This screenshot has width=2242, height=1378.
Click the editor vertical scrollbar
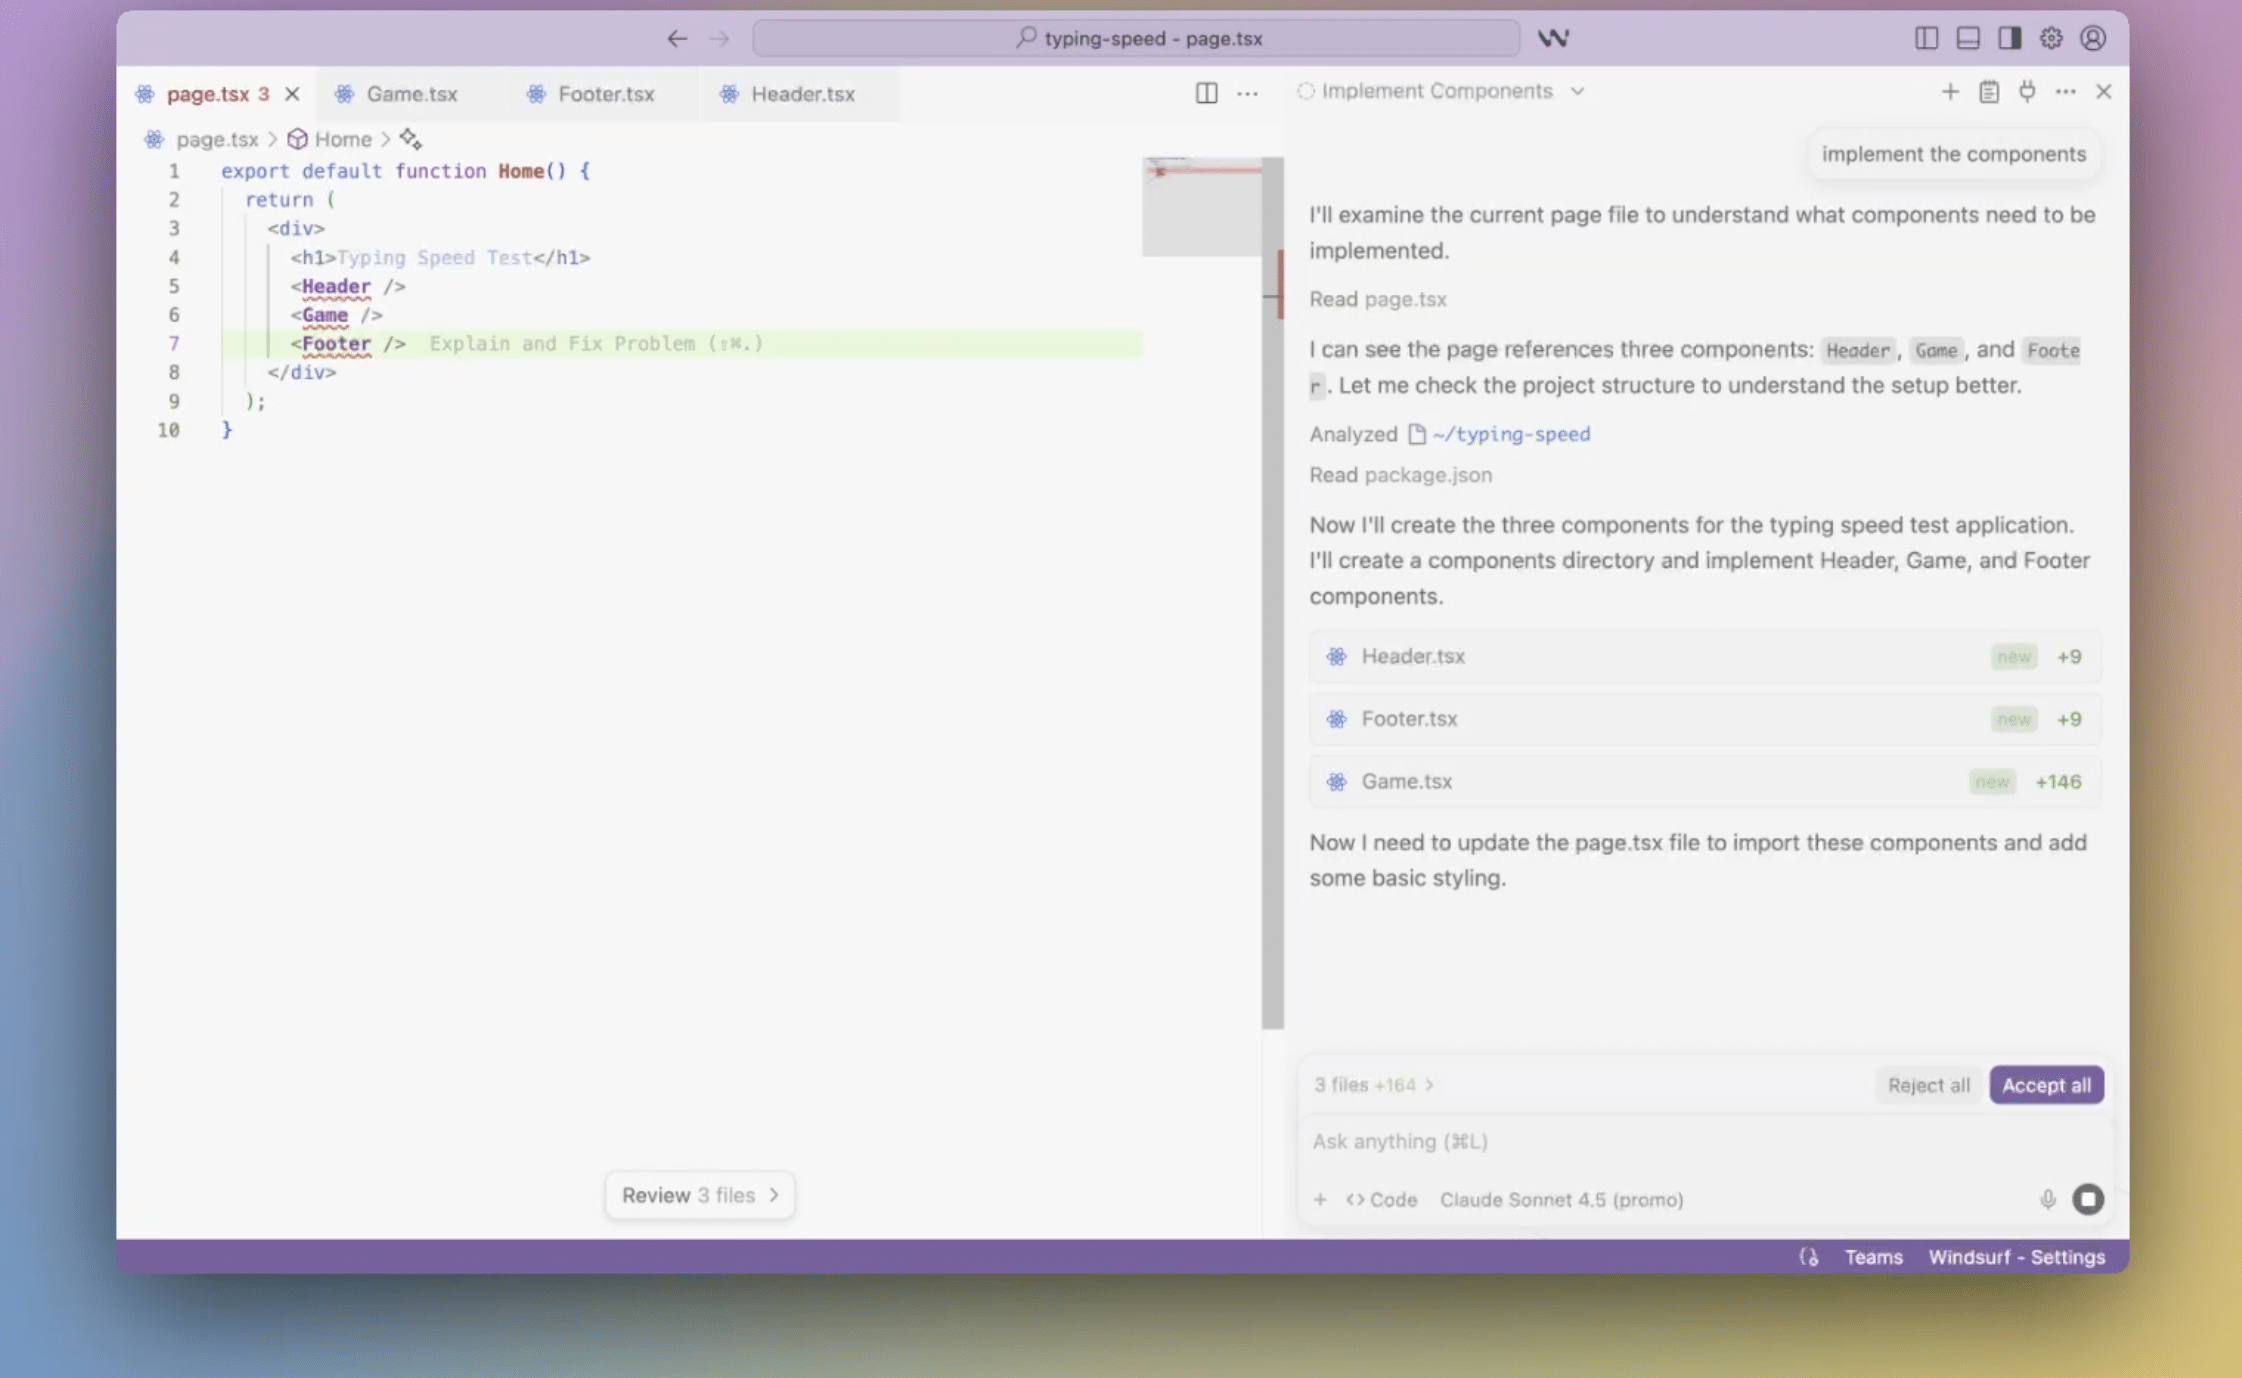[x=1272, y=600]
